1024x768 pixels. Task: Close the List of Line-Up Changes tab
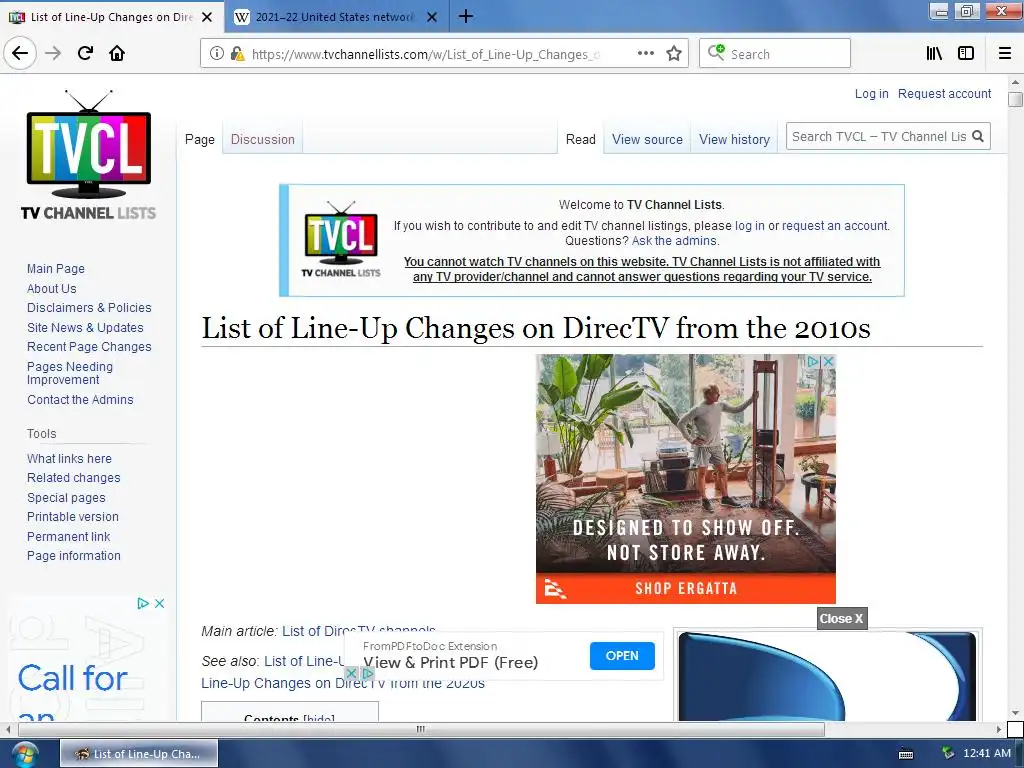coord(207,17)
